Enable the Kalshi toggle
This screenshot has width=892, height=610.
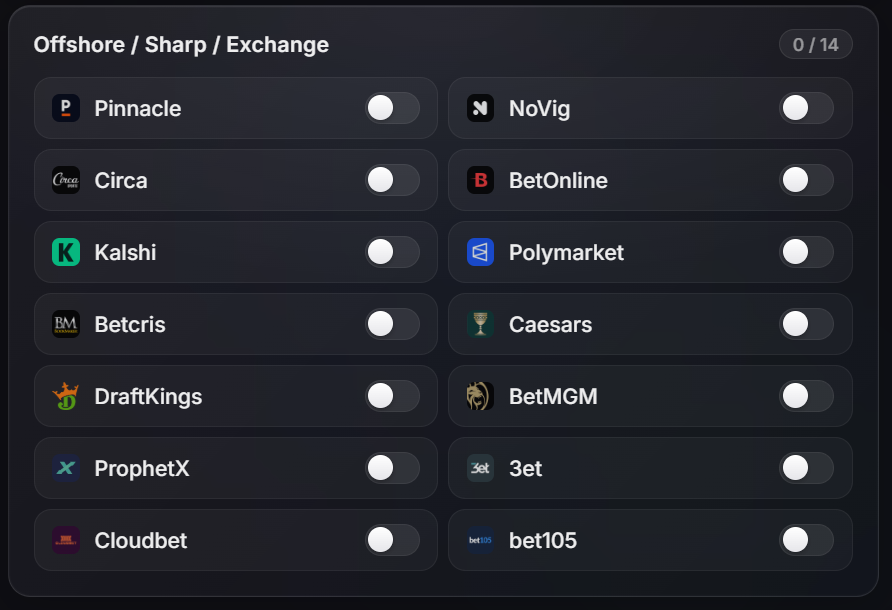pos(392,252)
